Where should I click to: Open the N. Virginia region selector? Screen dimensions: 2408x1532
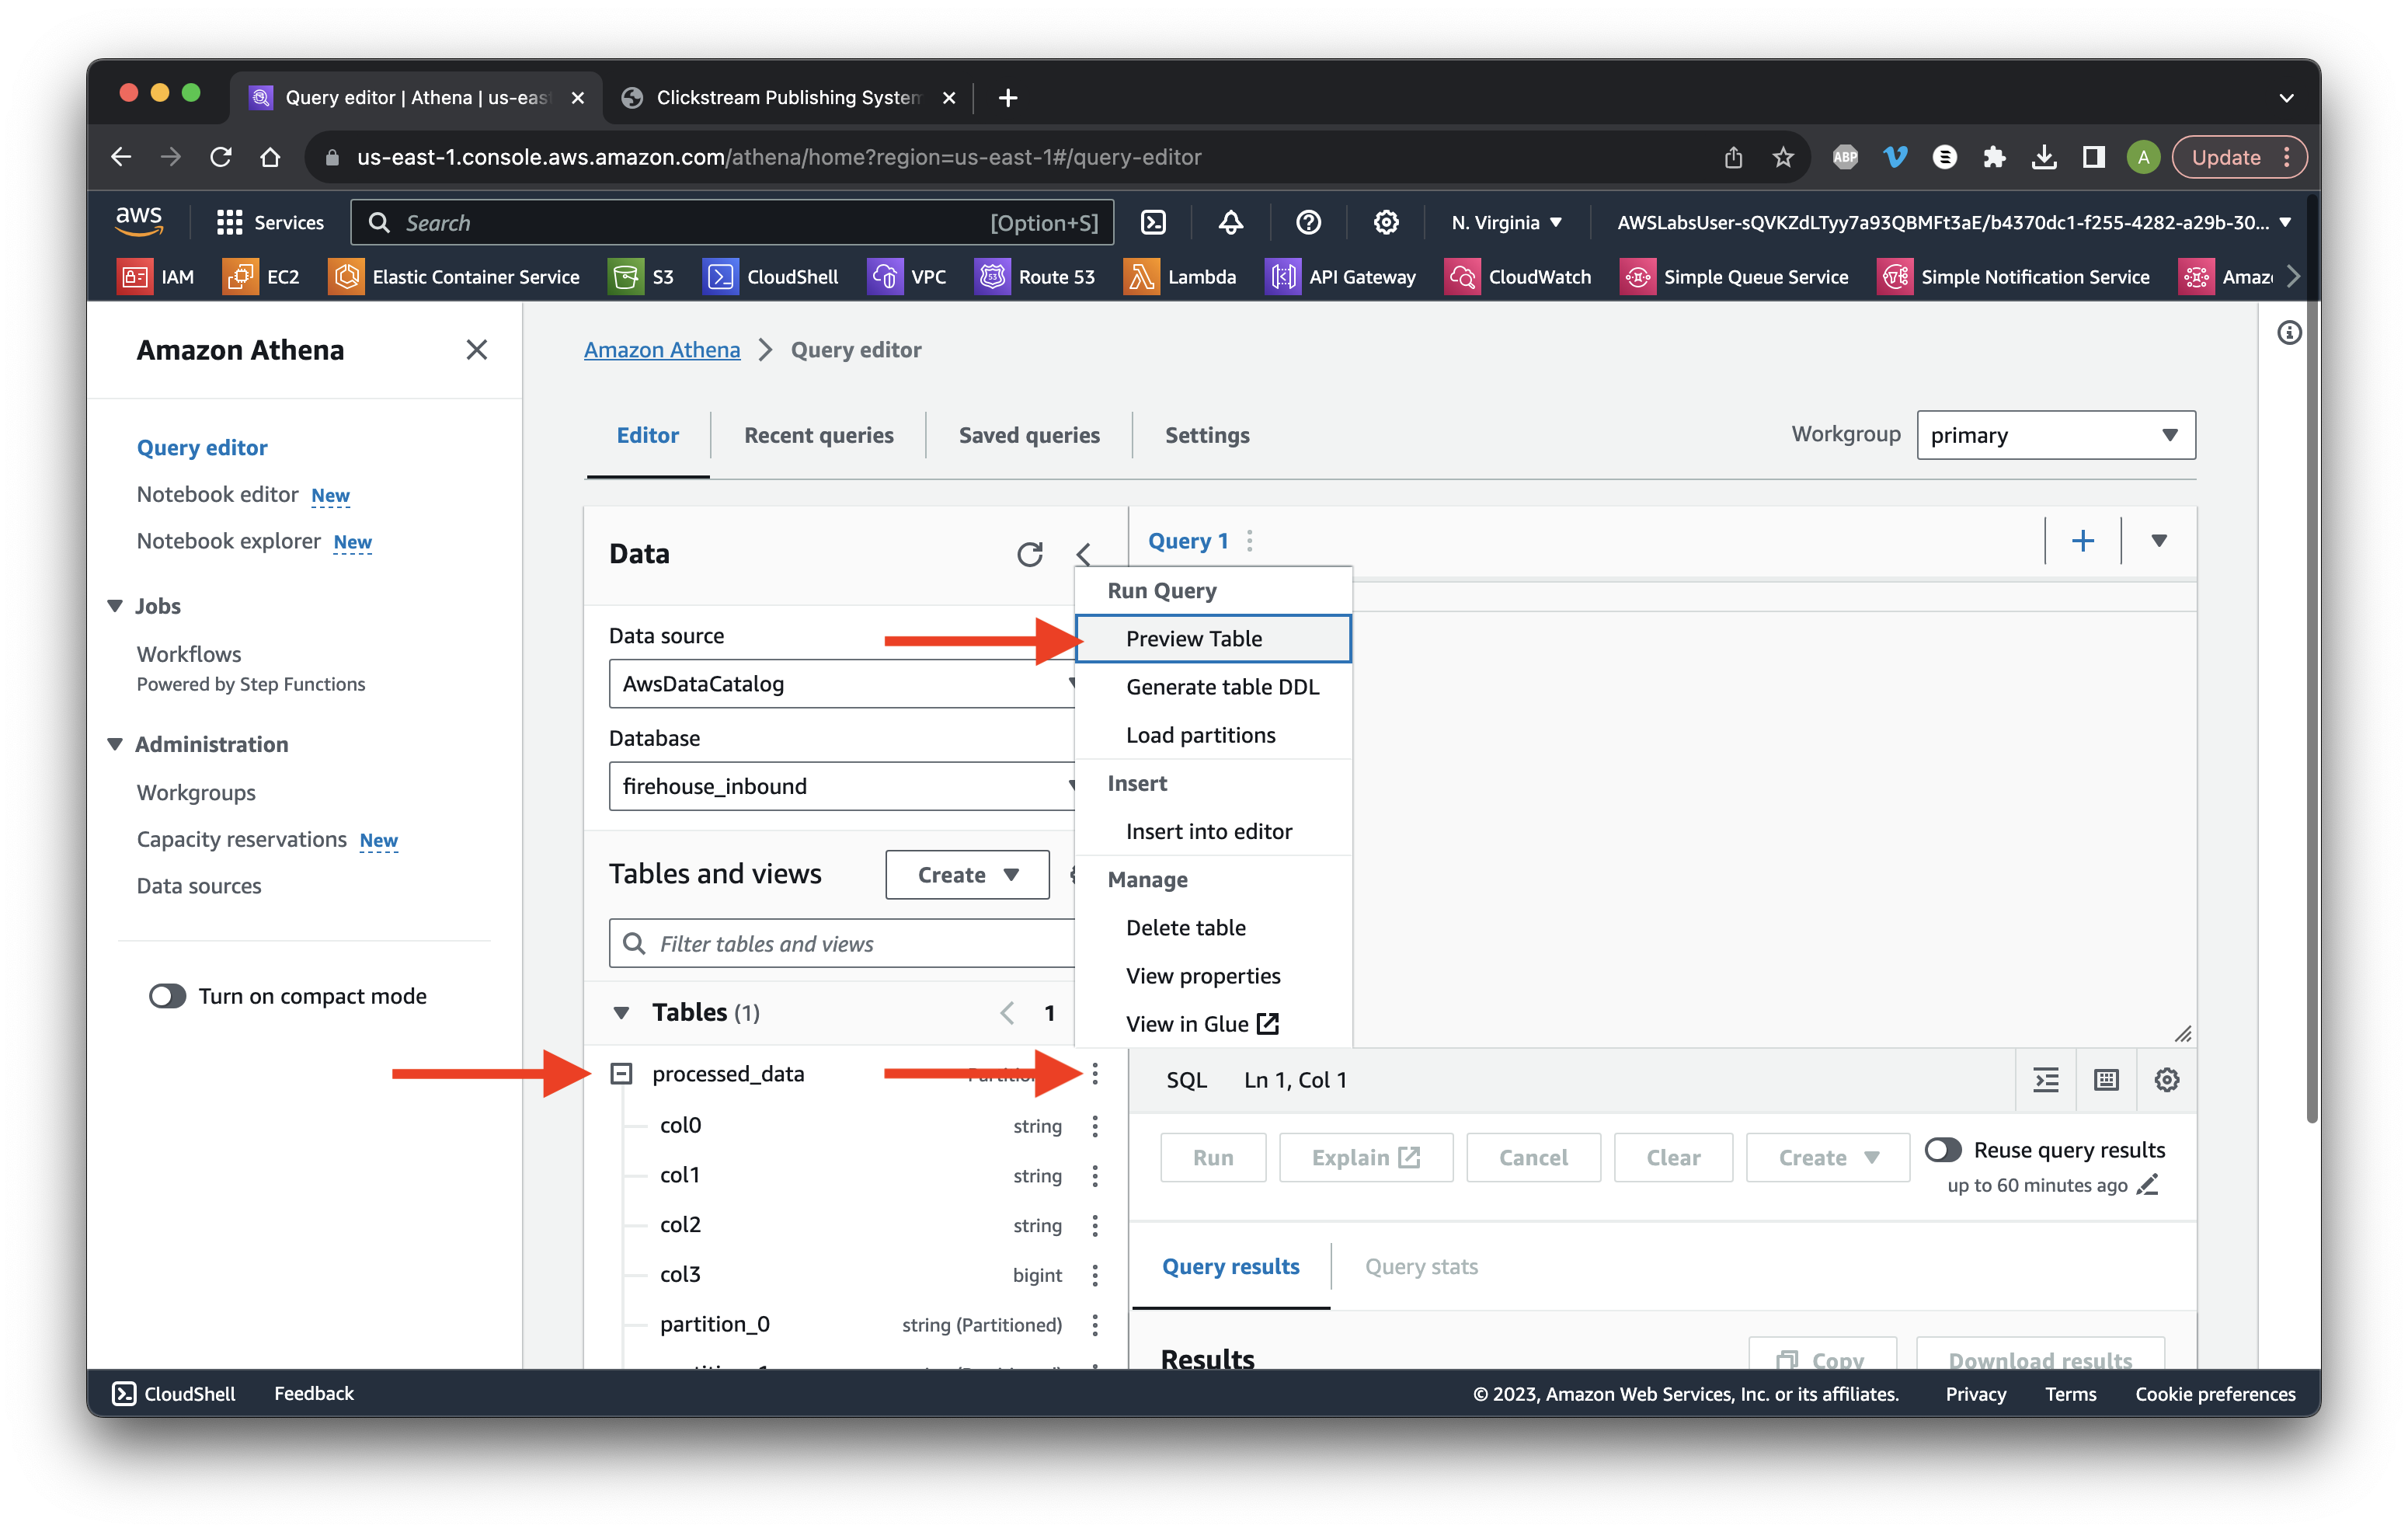[x=1506, y=222]
